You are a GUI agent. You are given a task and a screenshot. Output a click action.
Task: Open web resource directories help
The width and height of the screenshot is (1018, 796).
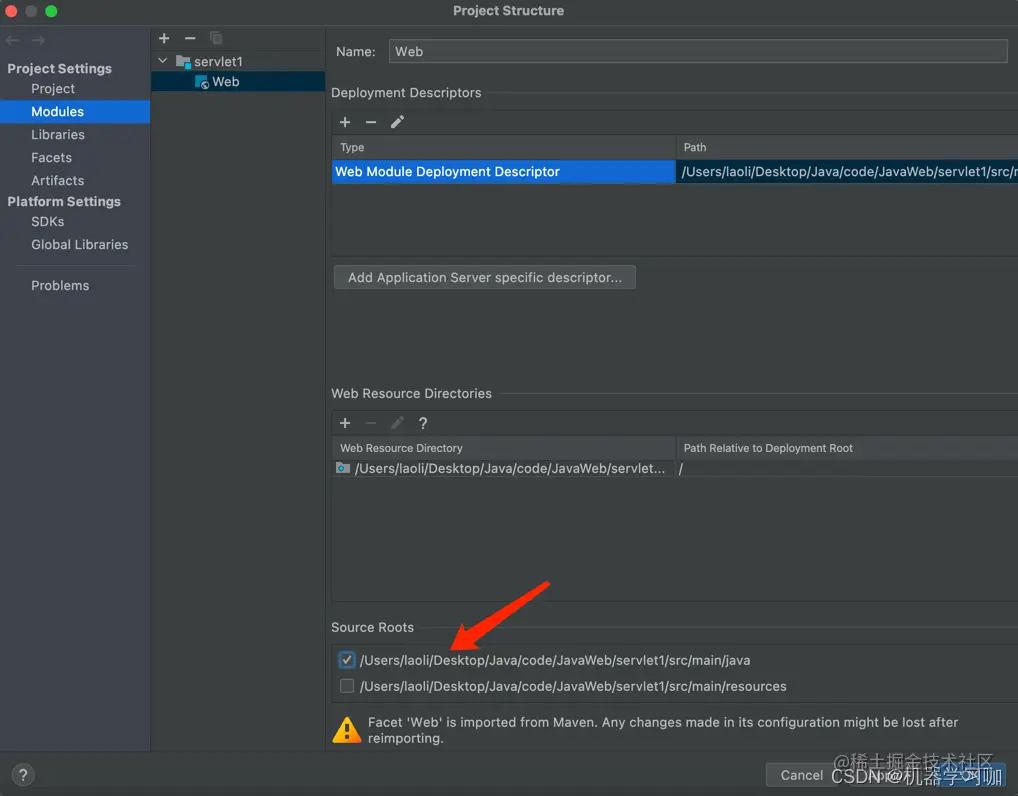(x=423, y=423)
